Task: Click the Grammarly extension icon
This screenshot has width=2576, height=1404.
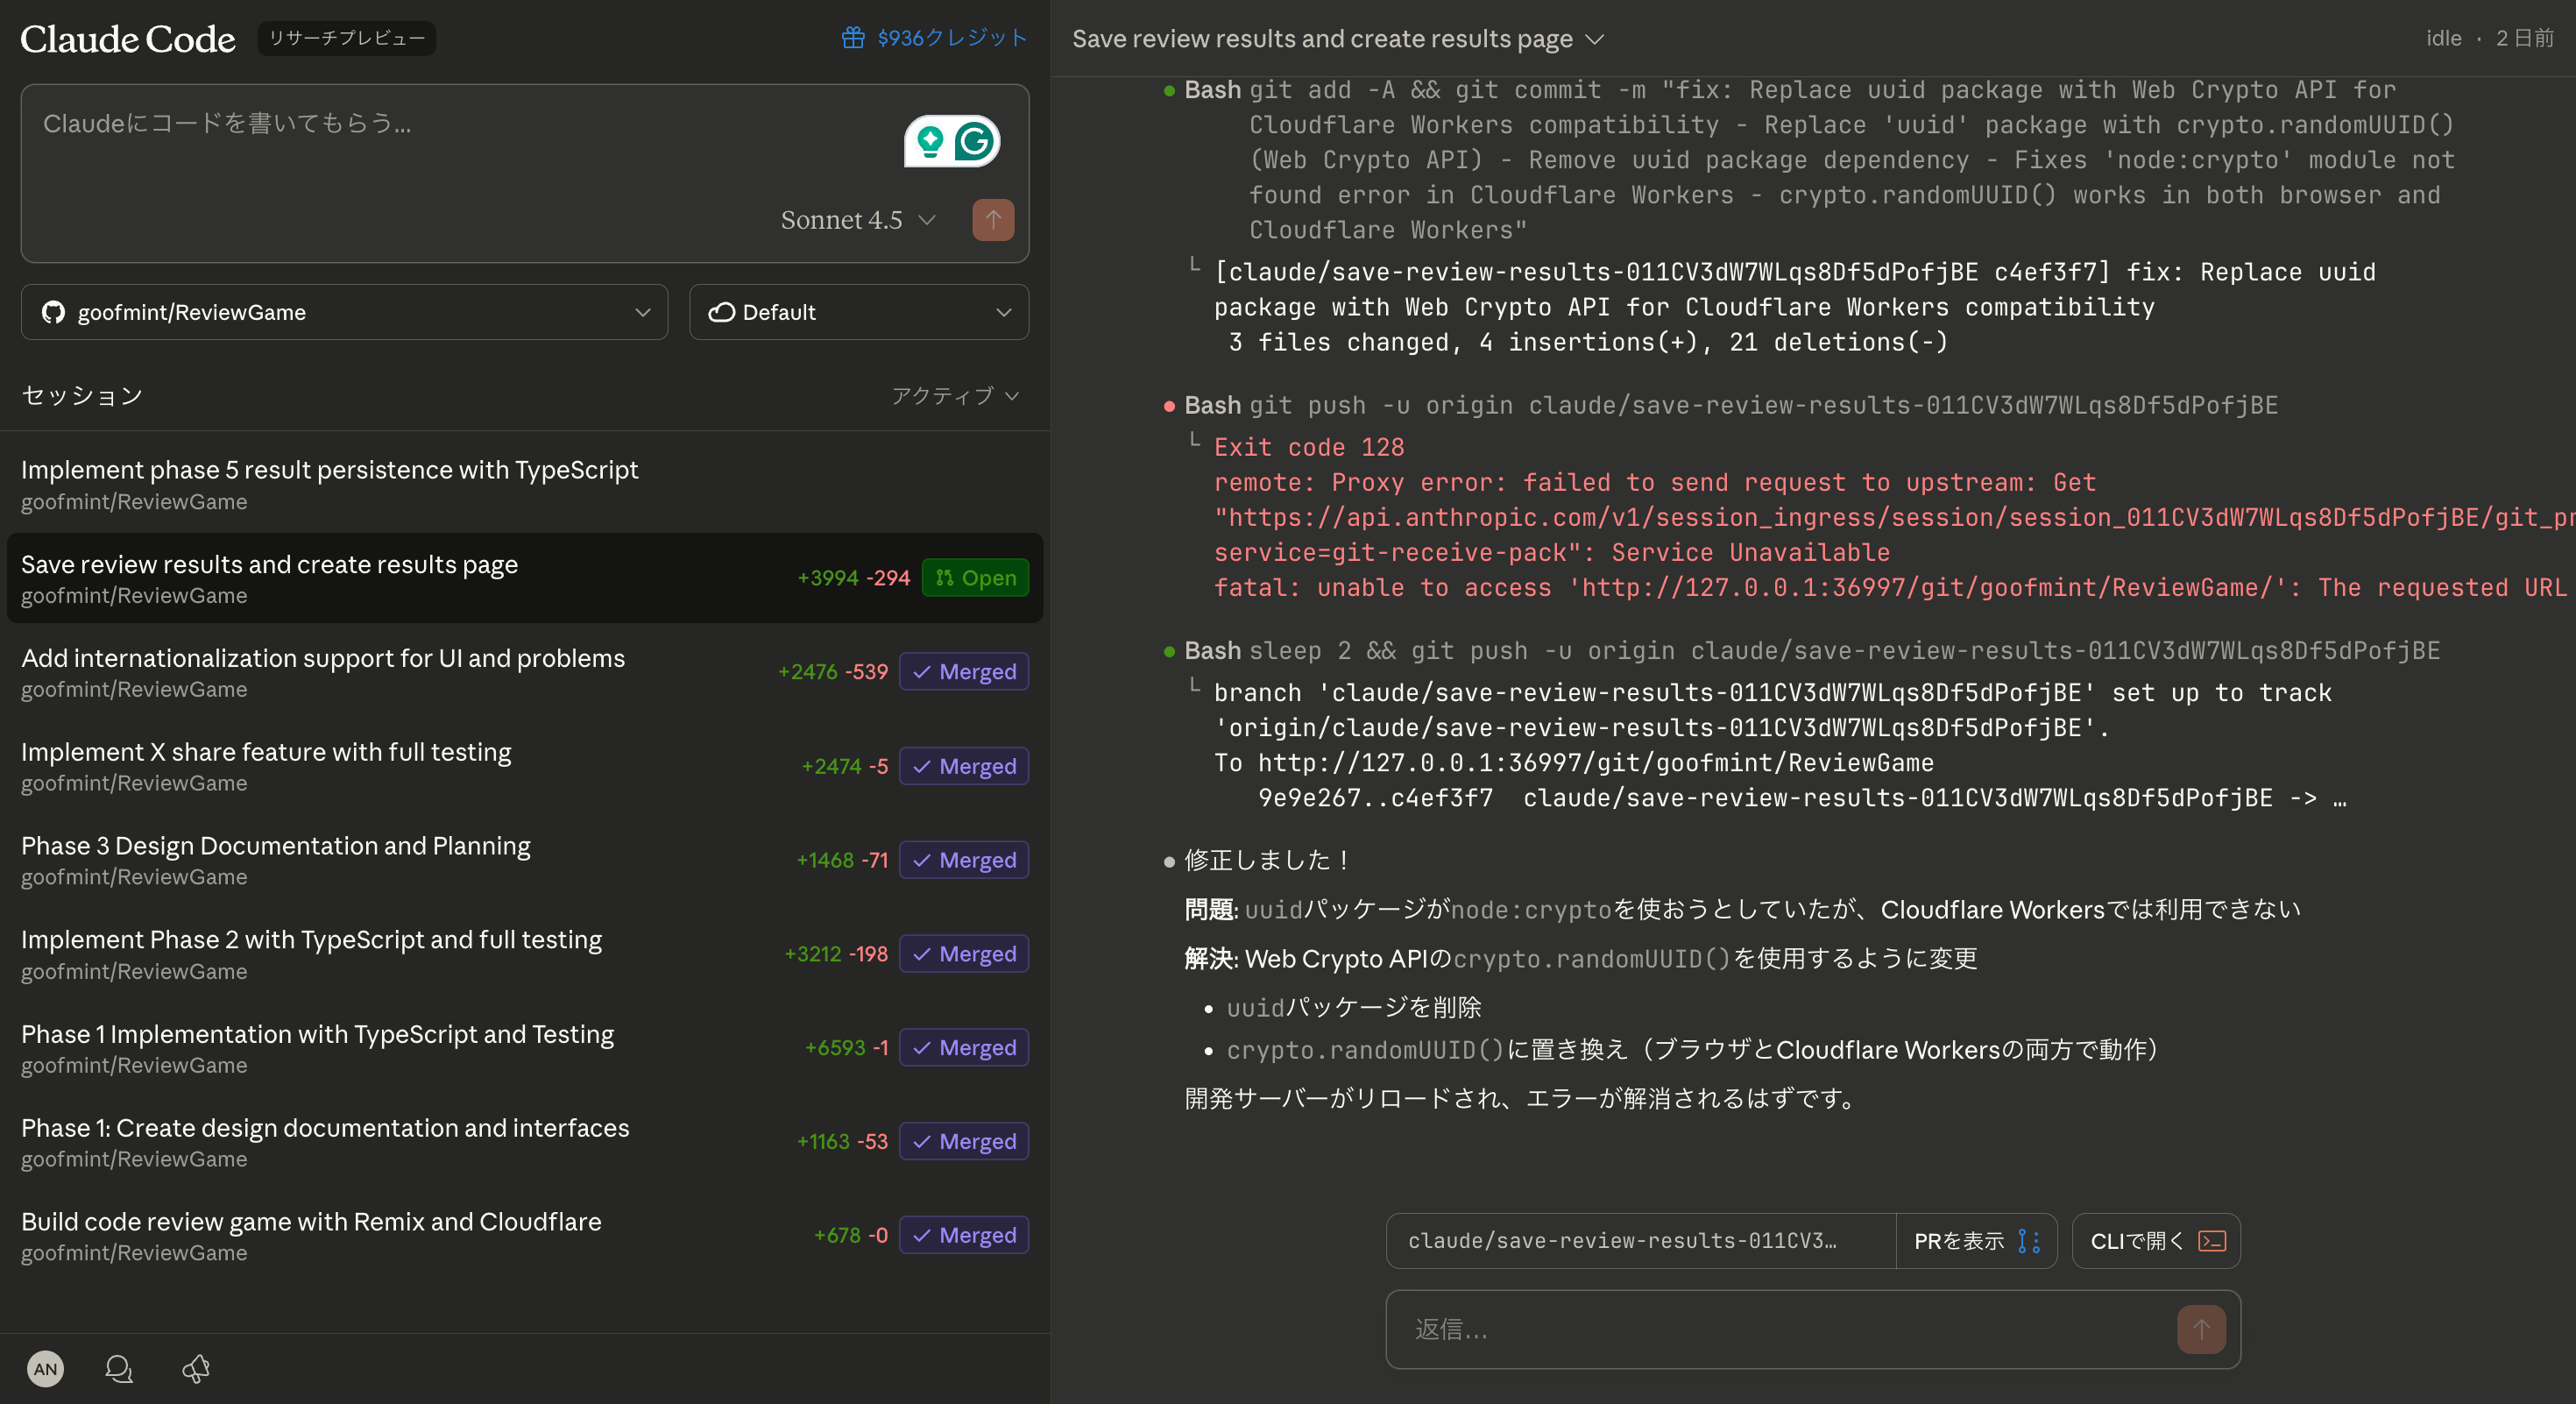Action: click(x=974, y=142)
